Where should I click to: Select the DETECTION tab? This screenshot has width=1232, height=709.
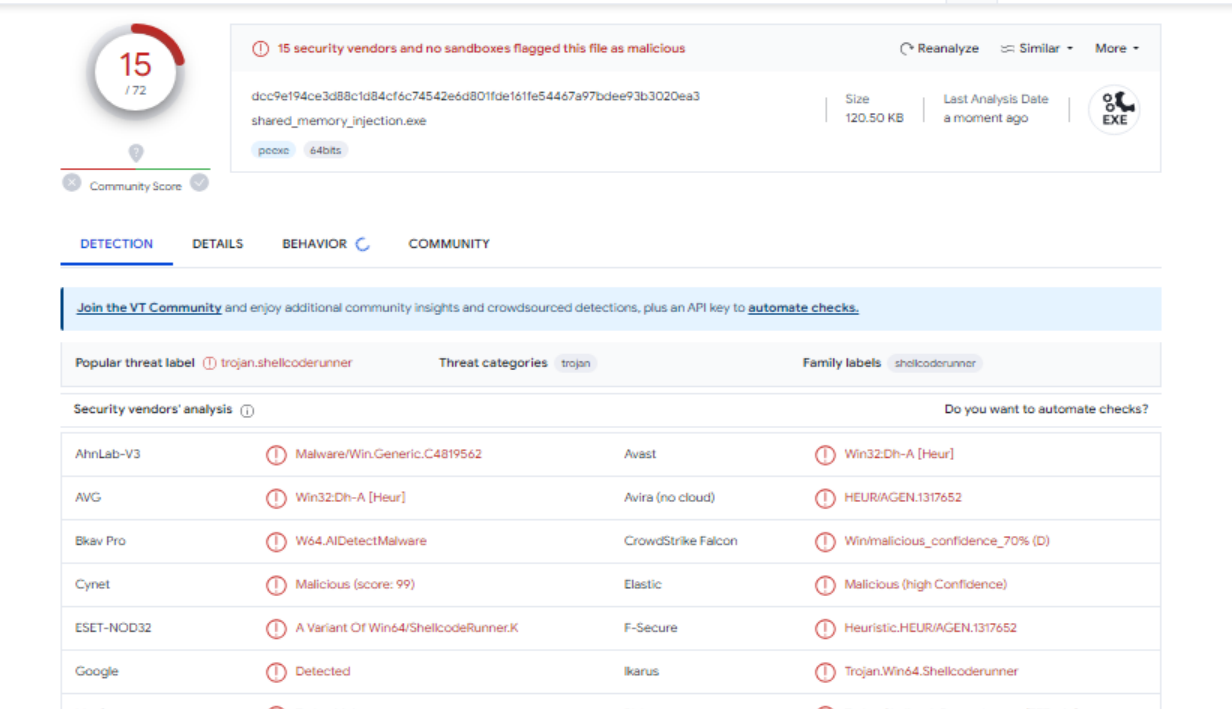click(116, 244)
